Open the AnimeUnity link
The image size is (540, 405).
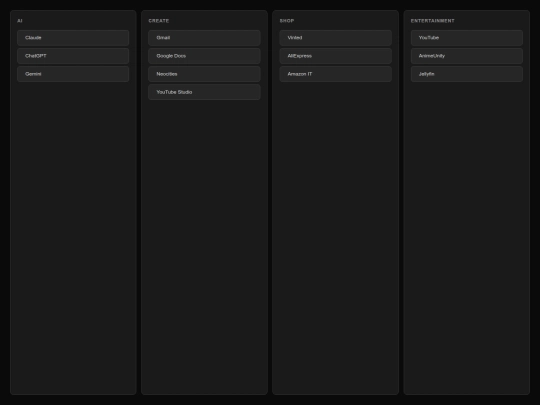tap(467, 56)
